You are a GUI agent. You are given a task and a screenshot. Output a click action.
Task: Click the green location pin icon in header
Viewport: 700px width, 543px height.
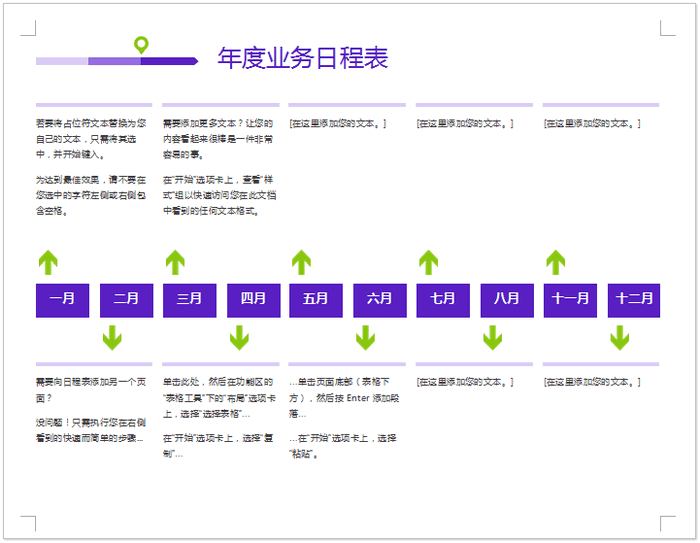coord(141,45)
